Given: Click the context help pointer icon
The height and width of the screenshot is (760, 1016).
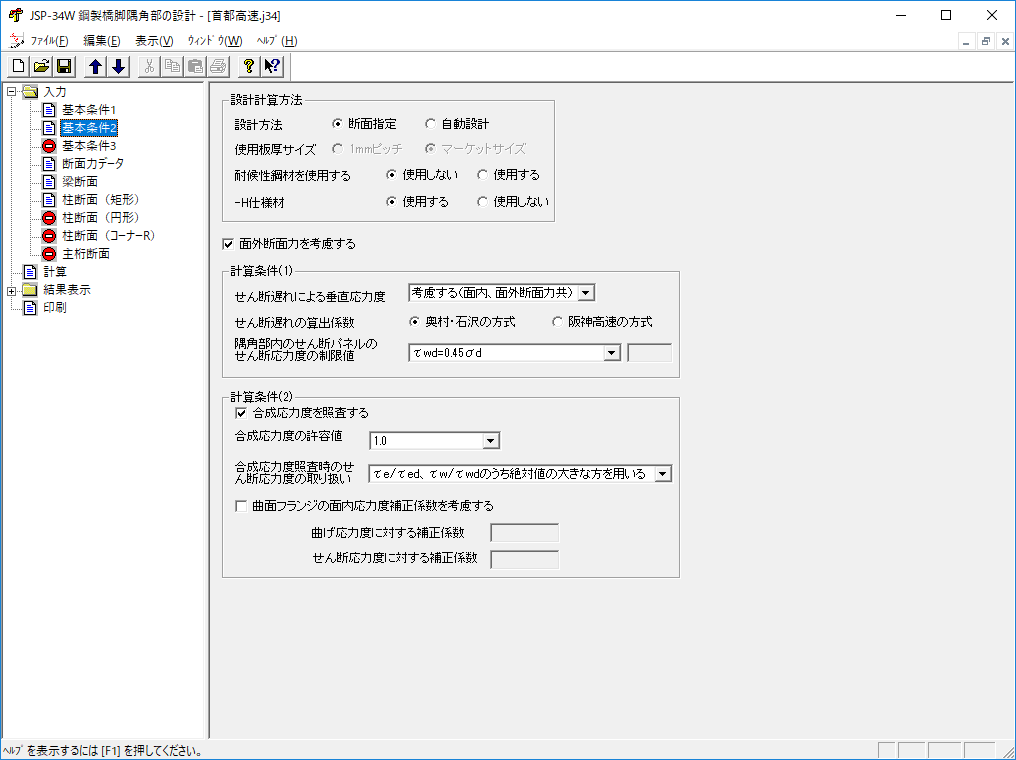Looking at the screenshot, I should coord(272,67).
